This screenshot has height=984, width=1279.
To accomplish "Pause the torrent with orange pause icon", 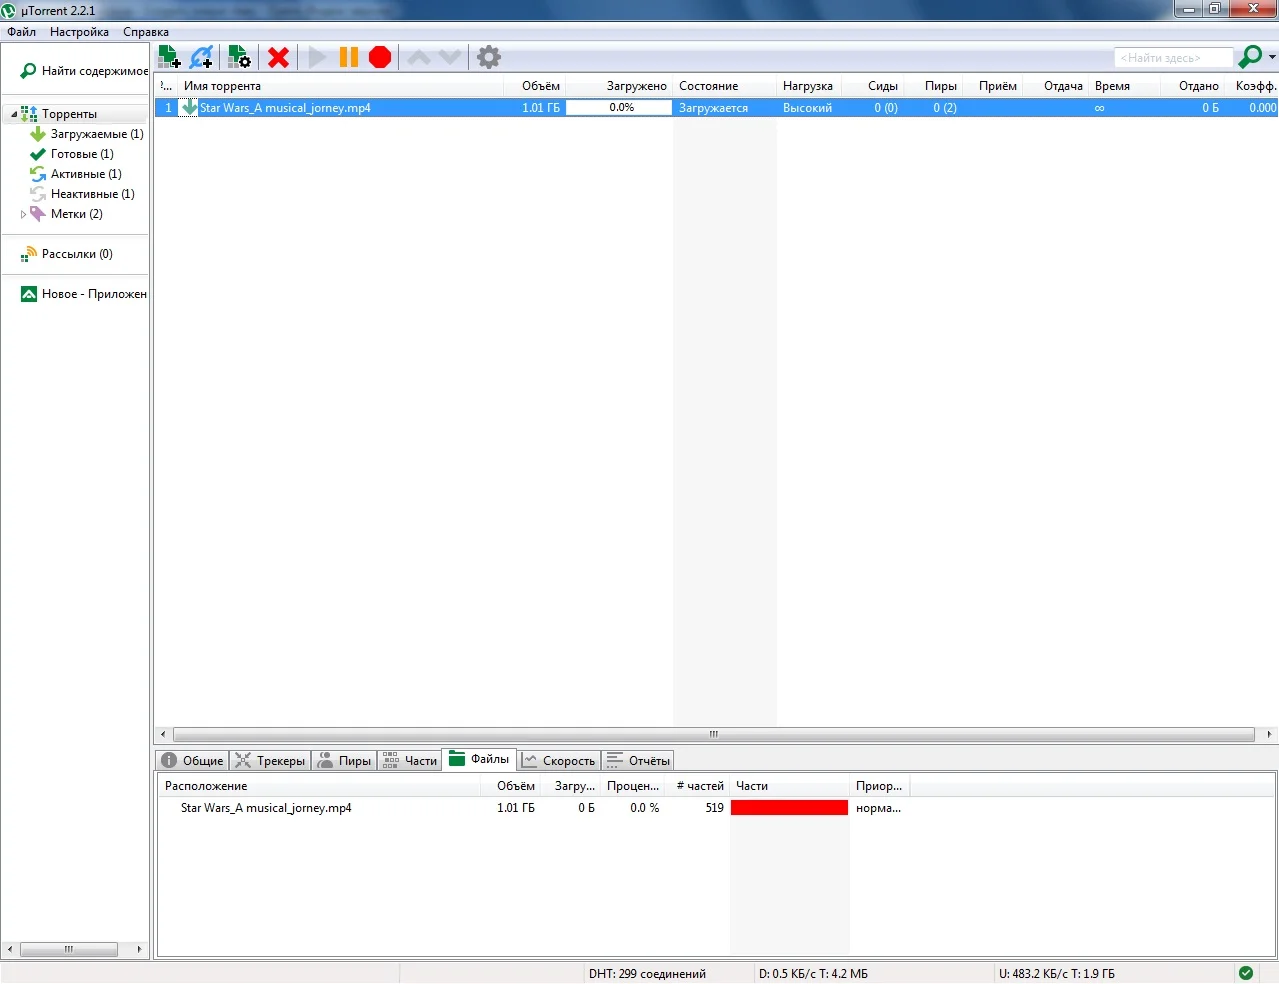I will click(348, 57).
